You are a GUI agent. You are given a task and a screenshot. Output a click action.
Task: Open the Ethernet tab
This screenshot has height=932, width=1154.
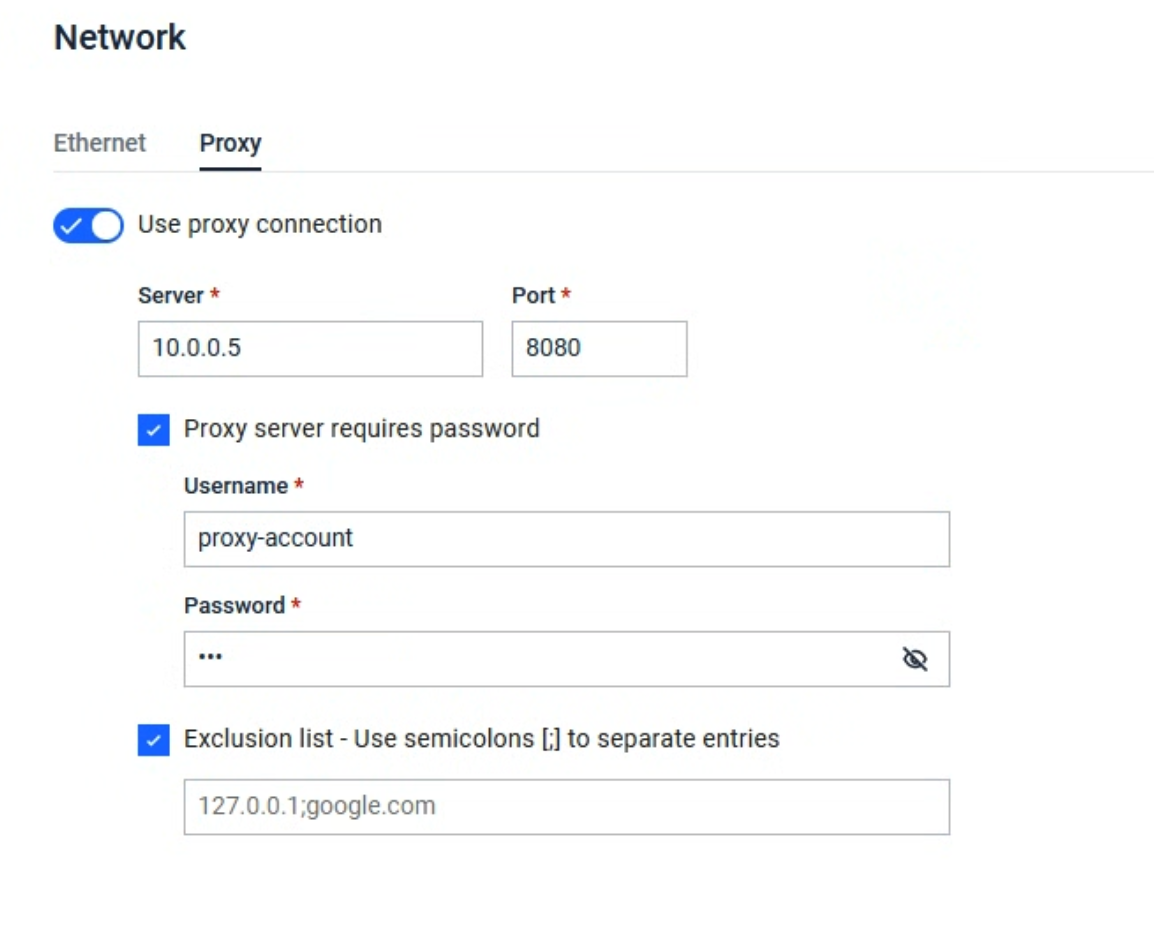tap(99, 143)
